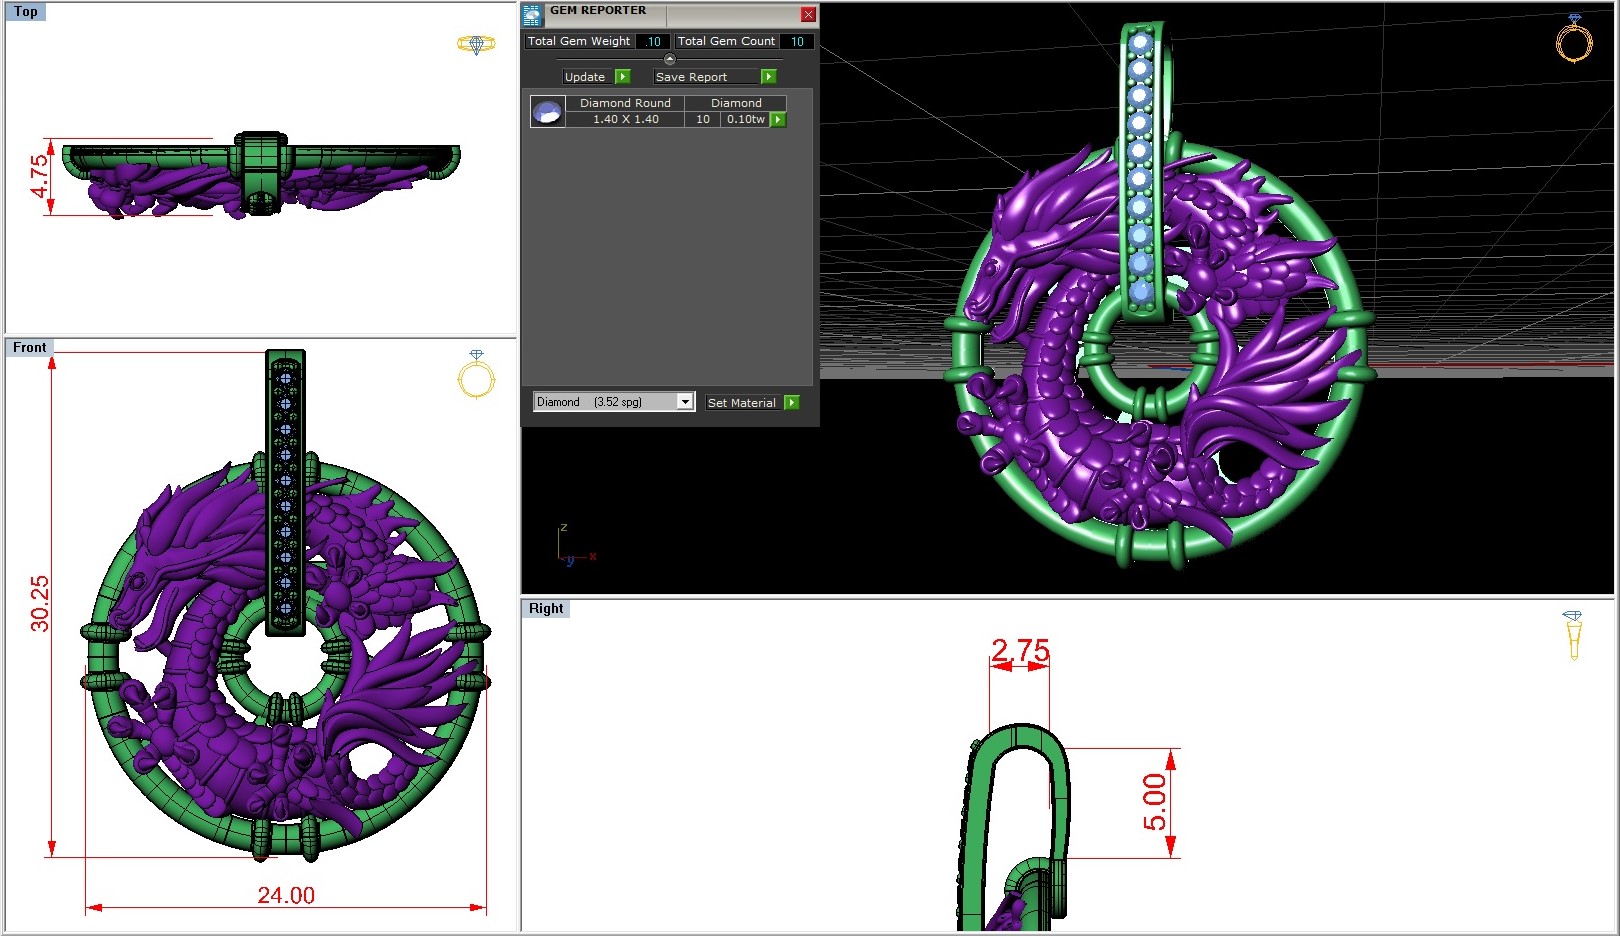Click the Save Report button

pos(706,77)
